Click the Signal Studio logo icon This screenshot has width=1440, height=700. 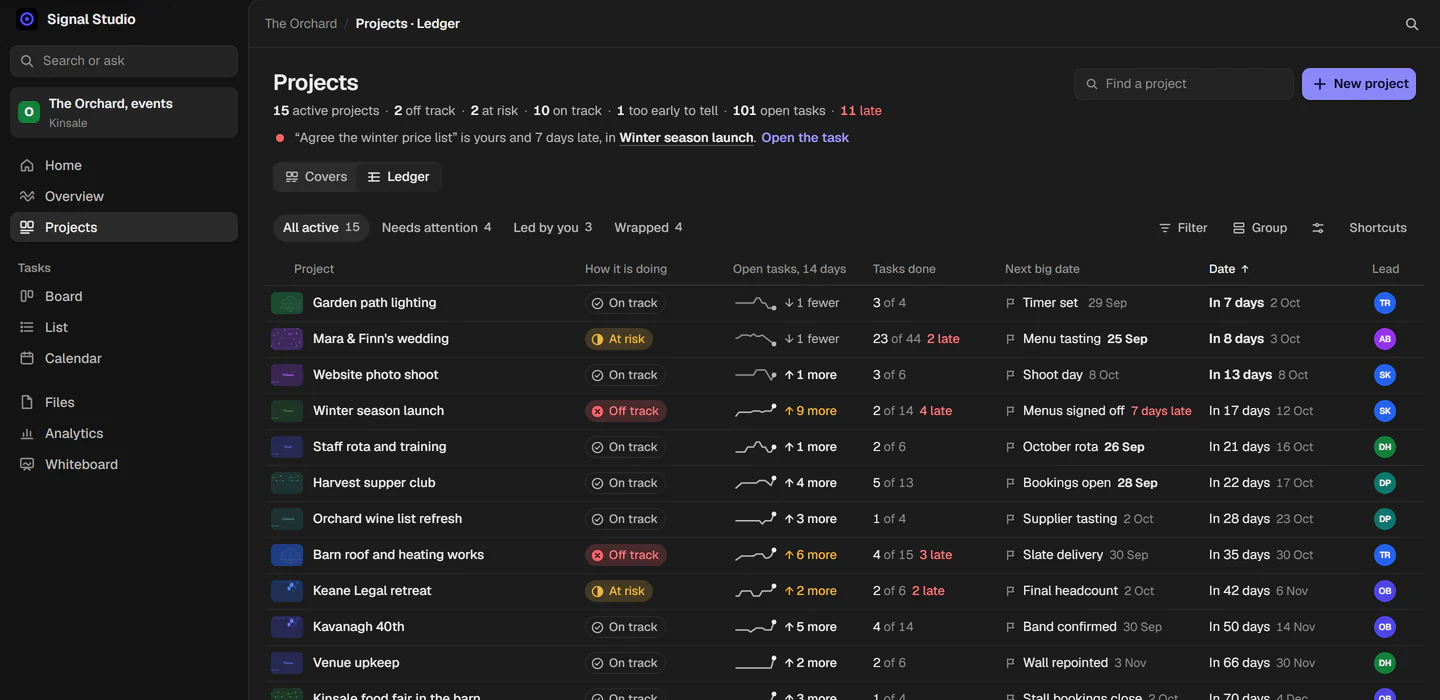tap(27, 19)
